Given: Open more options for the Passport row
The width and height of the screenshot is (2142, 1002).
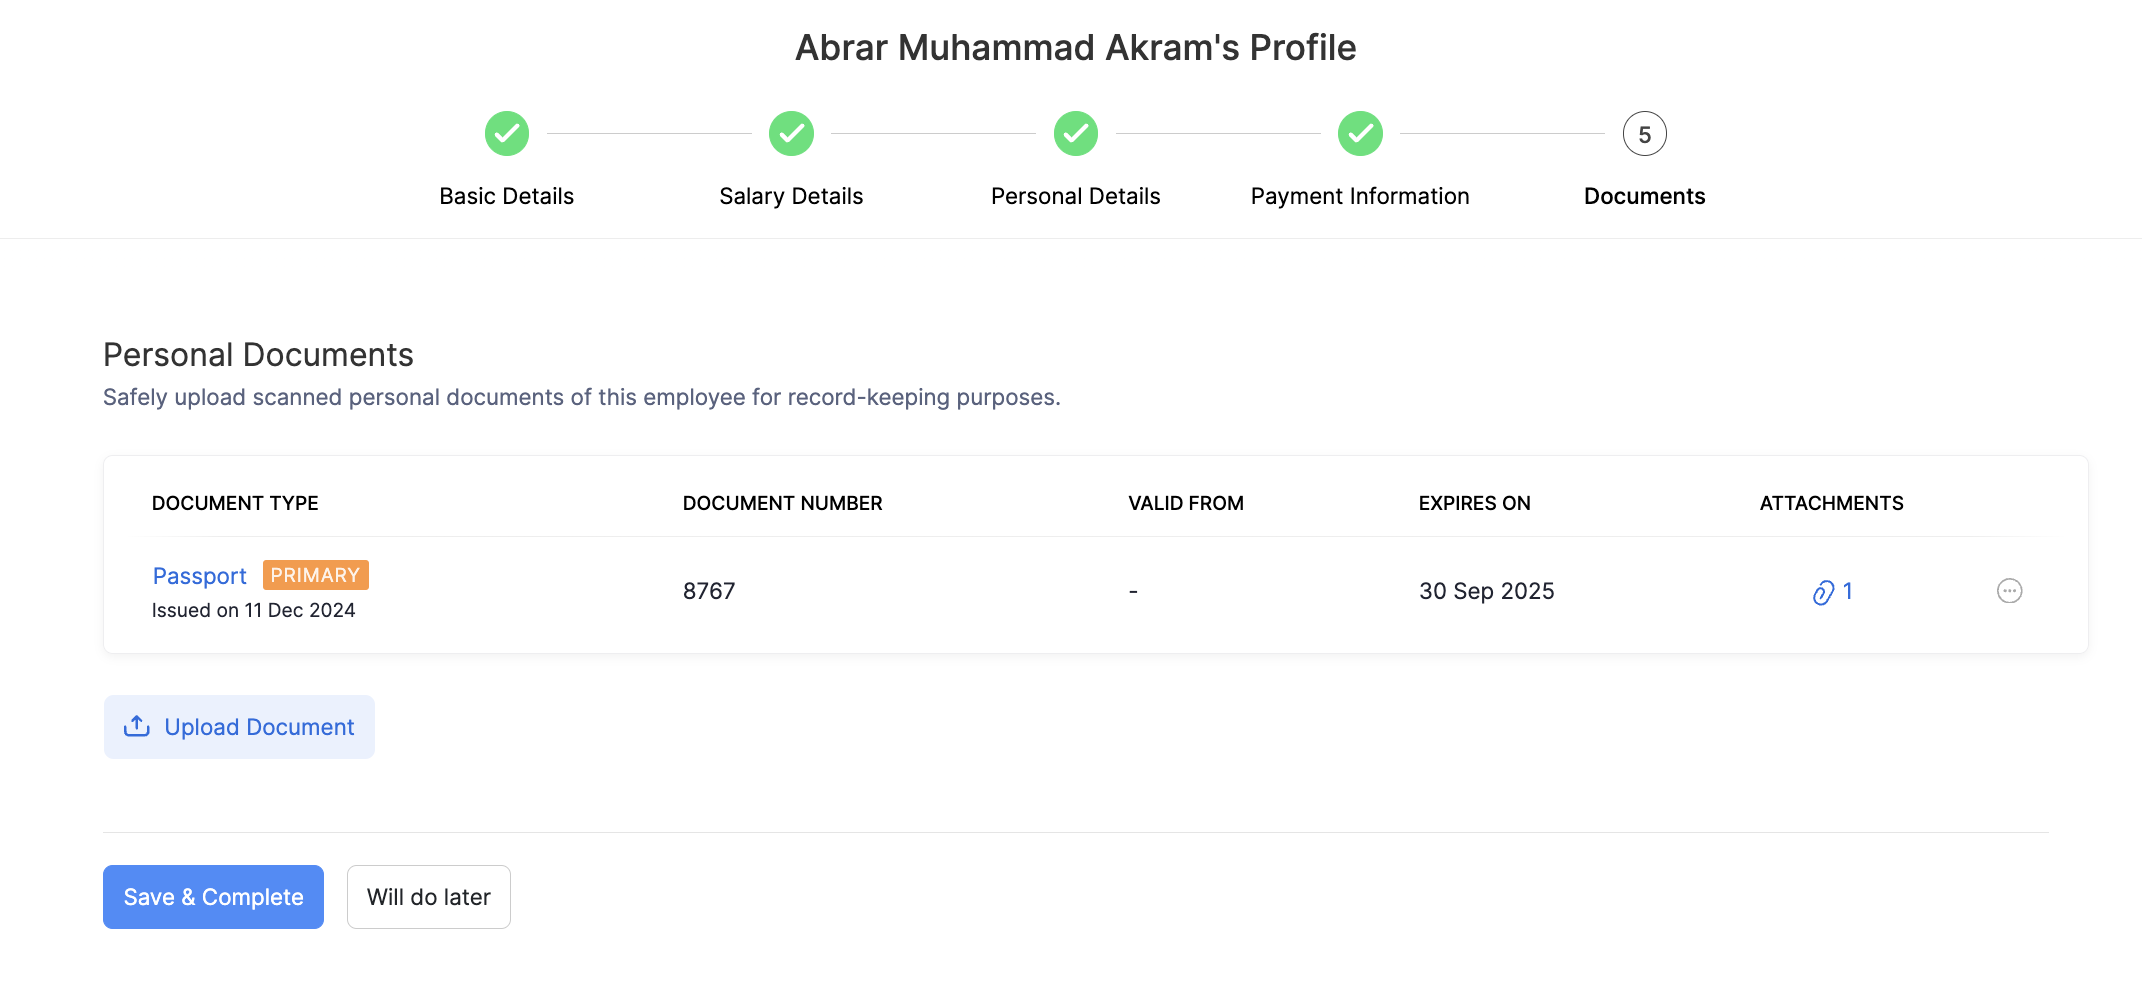Looking at the screenshot, I should point(2009,591).
